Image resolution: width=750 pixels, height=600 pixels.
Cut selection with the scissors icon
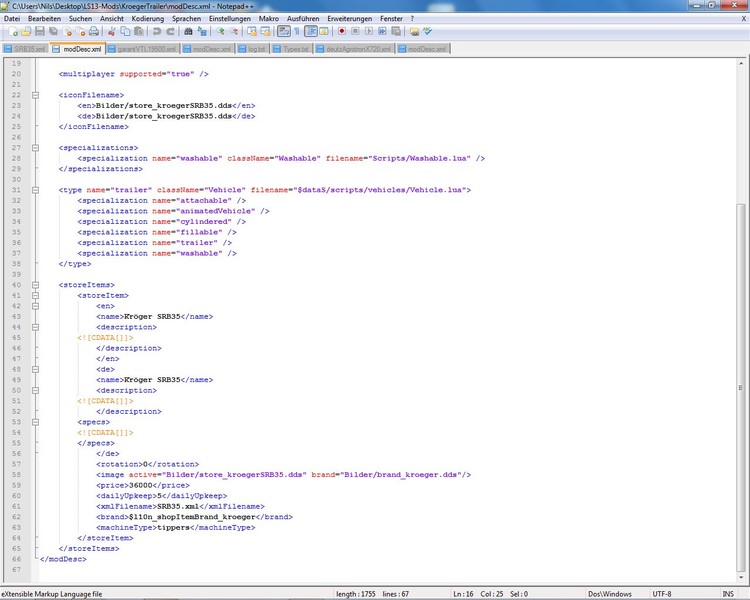111,32
